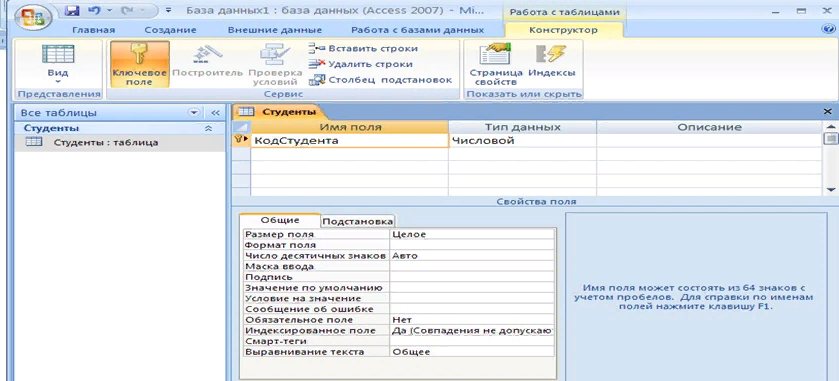
Task: Open the quick access toolbar customize arrow
Action: tap(169, 10)
